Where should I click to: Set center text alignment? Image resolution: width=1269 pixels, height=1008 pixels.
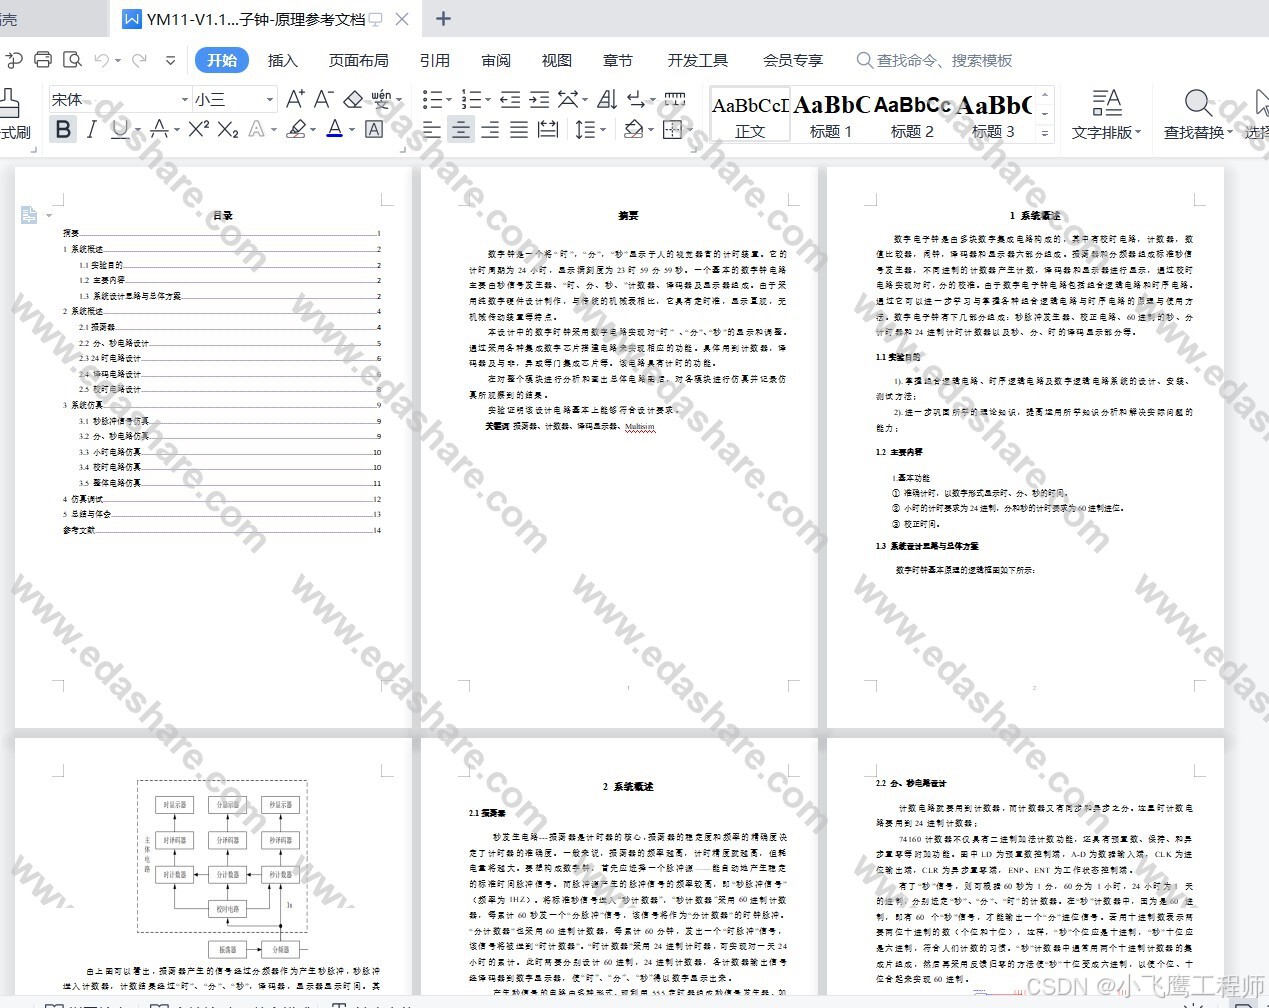(460, 129)
